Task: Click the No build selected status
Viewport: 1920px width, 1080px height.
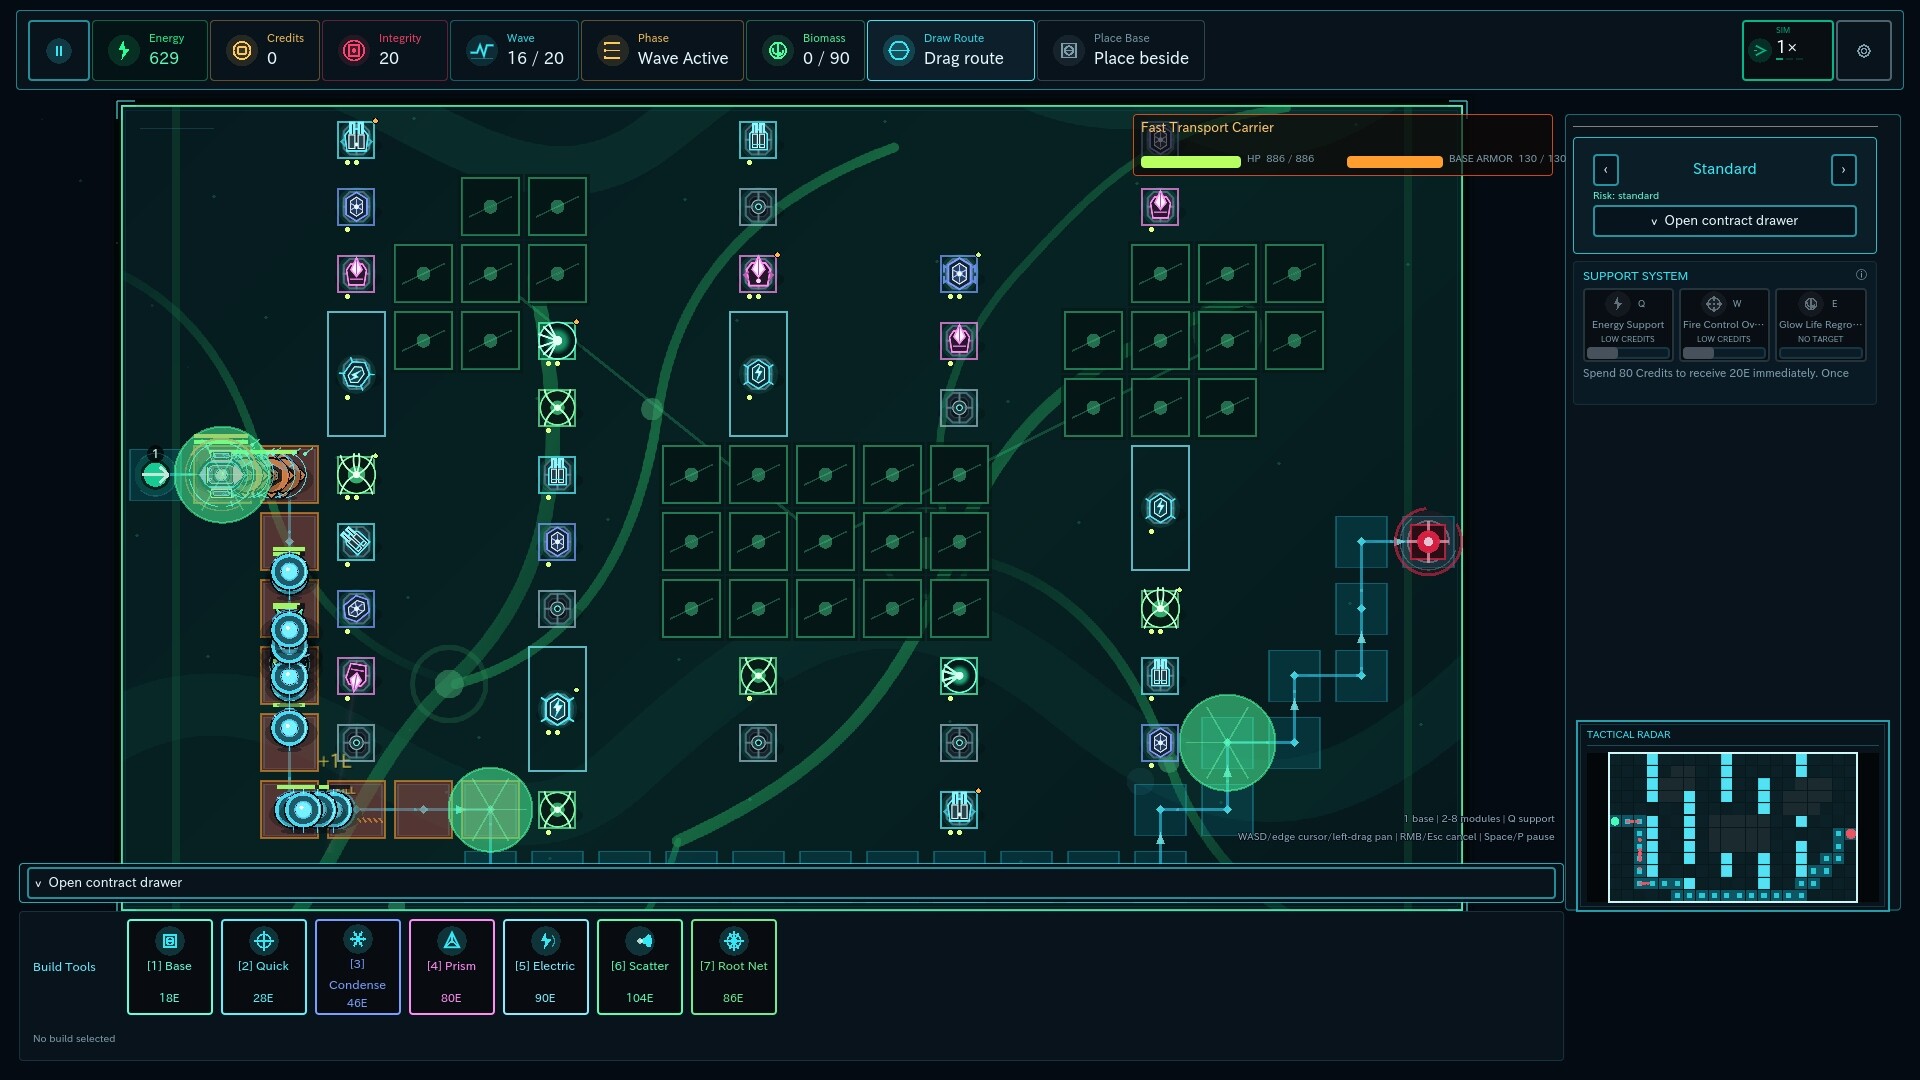Action: pos(74,1039)
